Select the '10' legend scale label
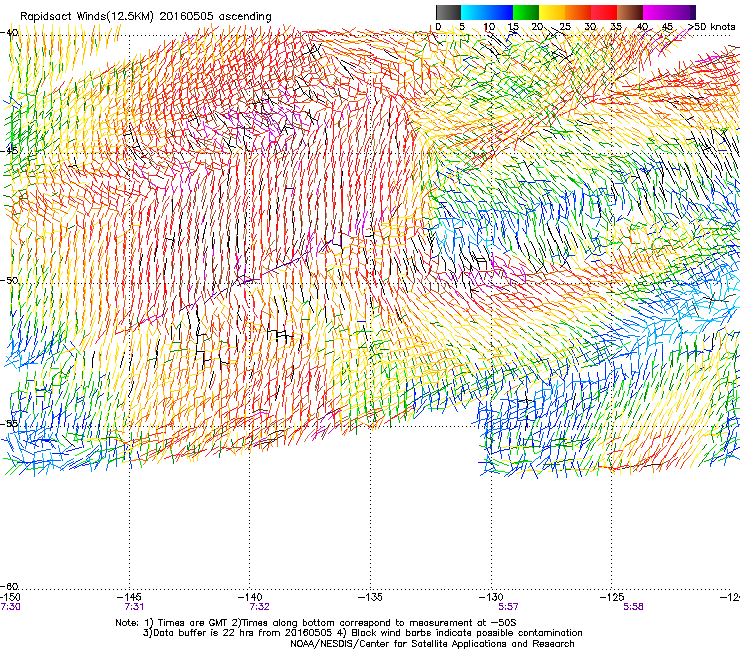Image resolution: width=740 pixels, height=650 pixels. coord(489,26)
